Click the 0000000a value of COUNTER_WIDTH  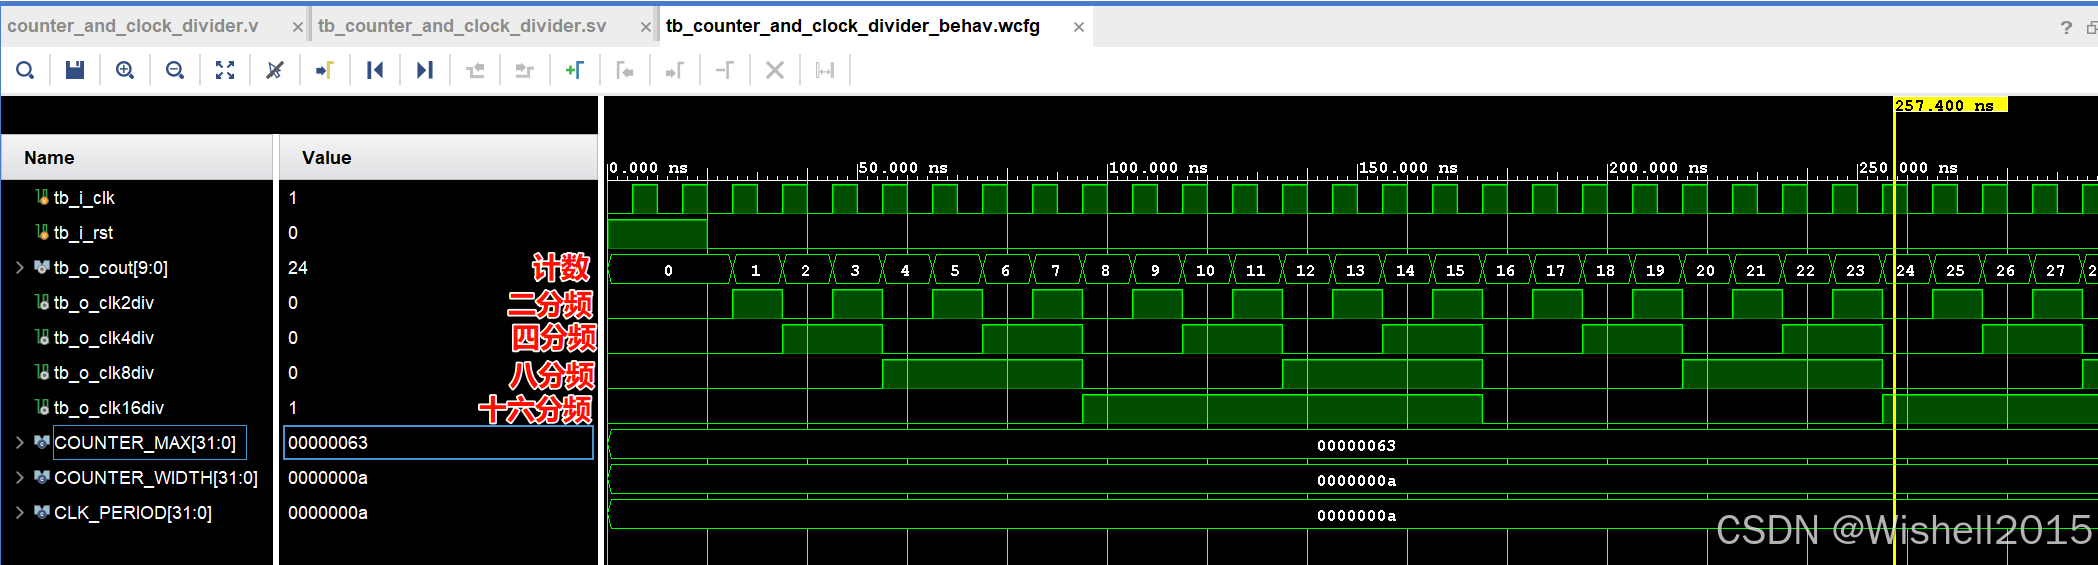point(328,478)
